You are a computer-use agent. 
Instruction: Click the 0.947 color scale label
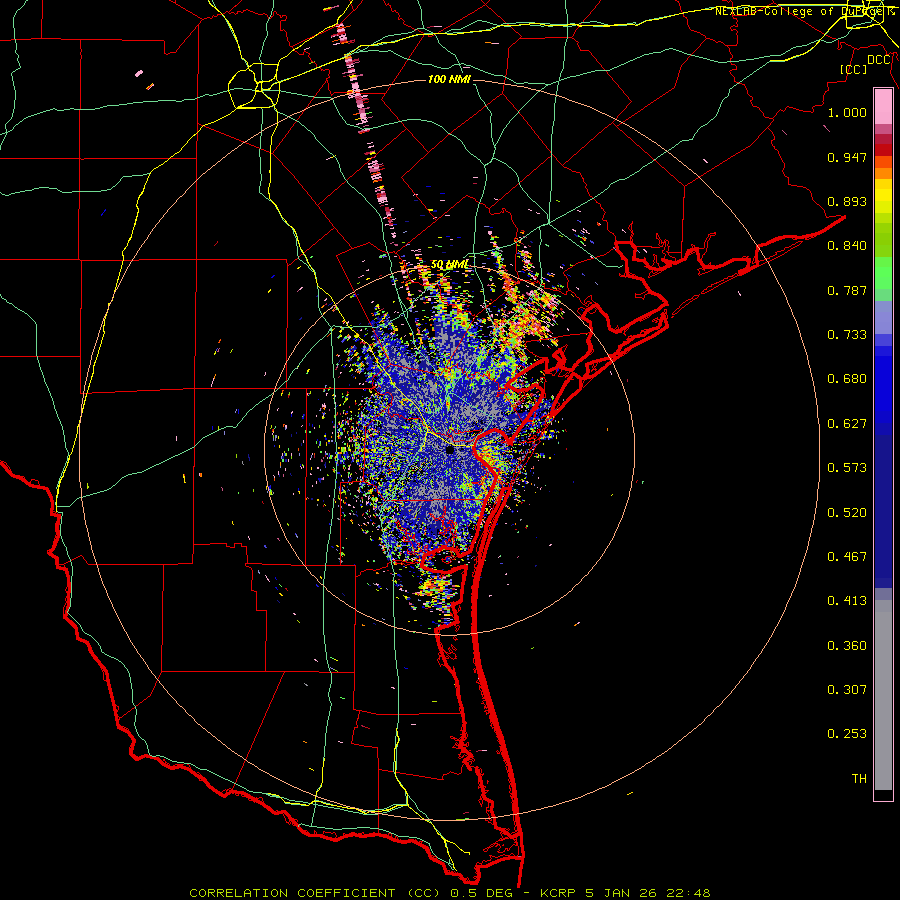point(847,157)
